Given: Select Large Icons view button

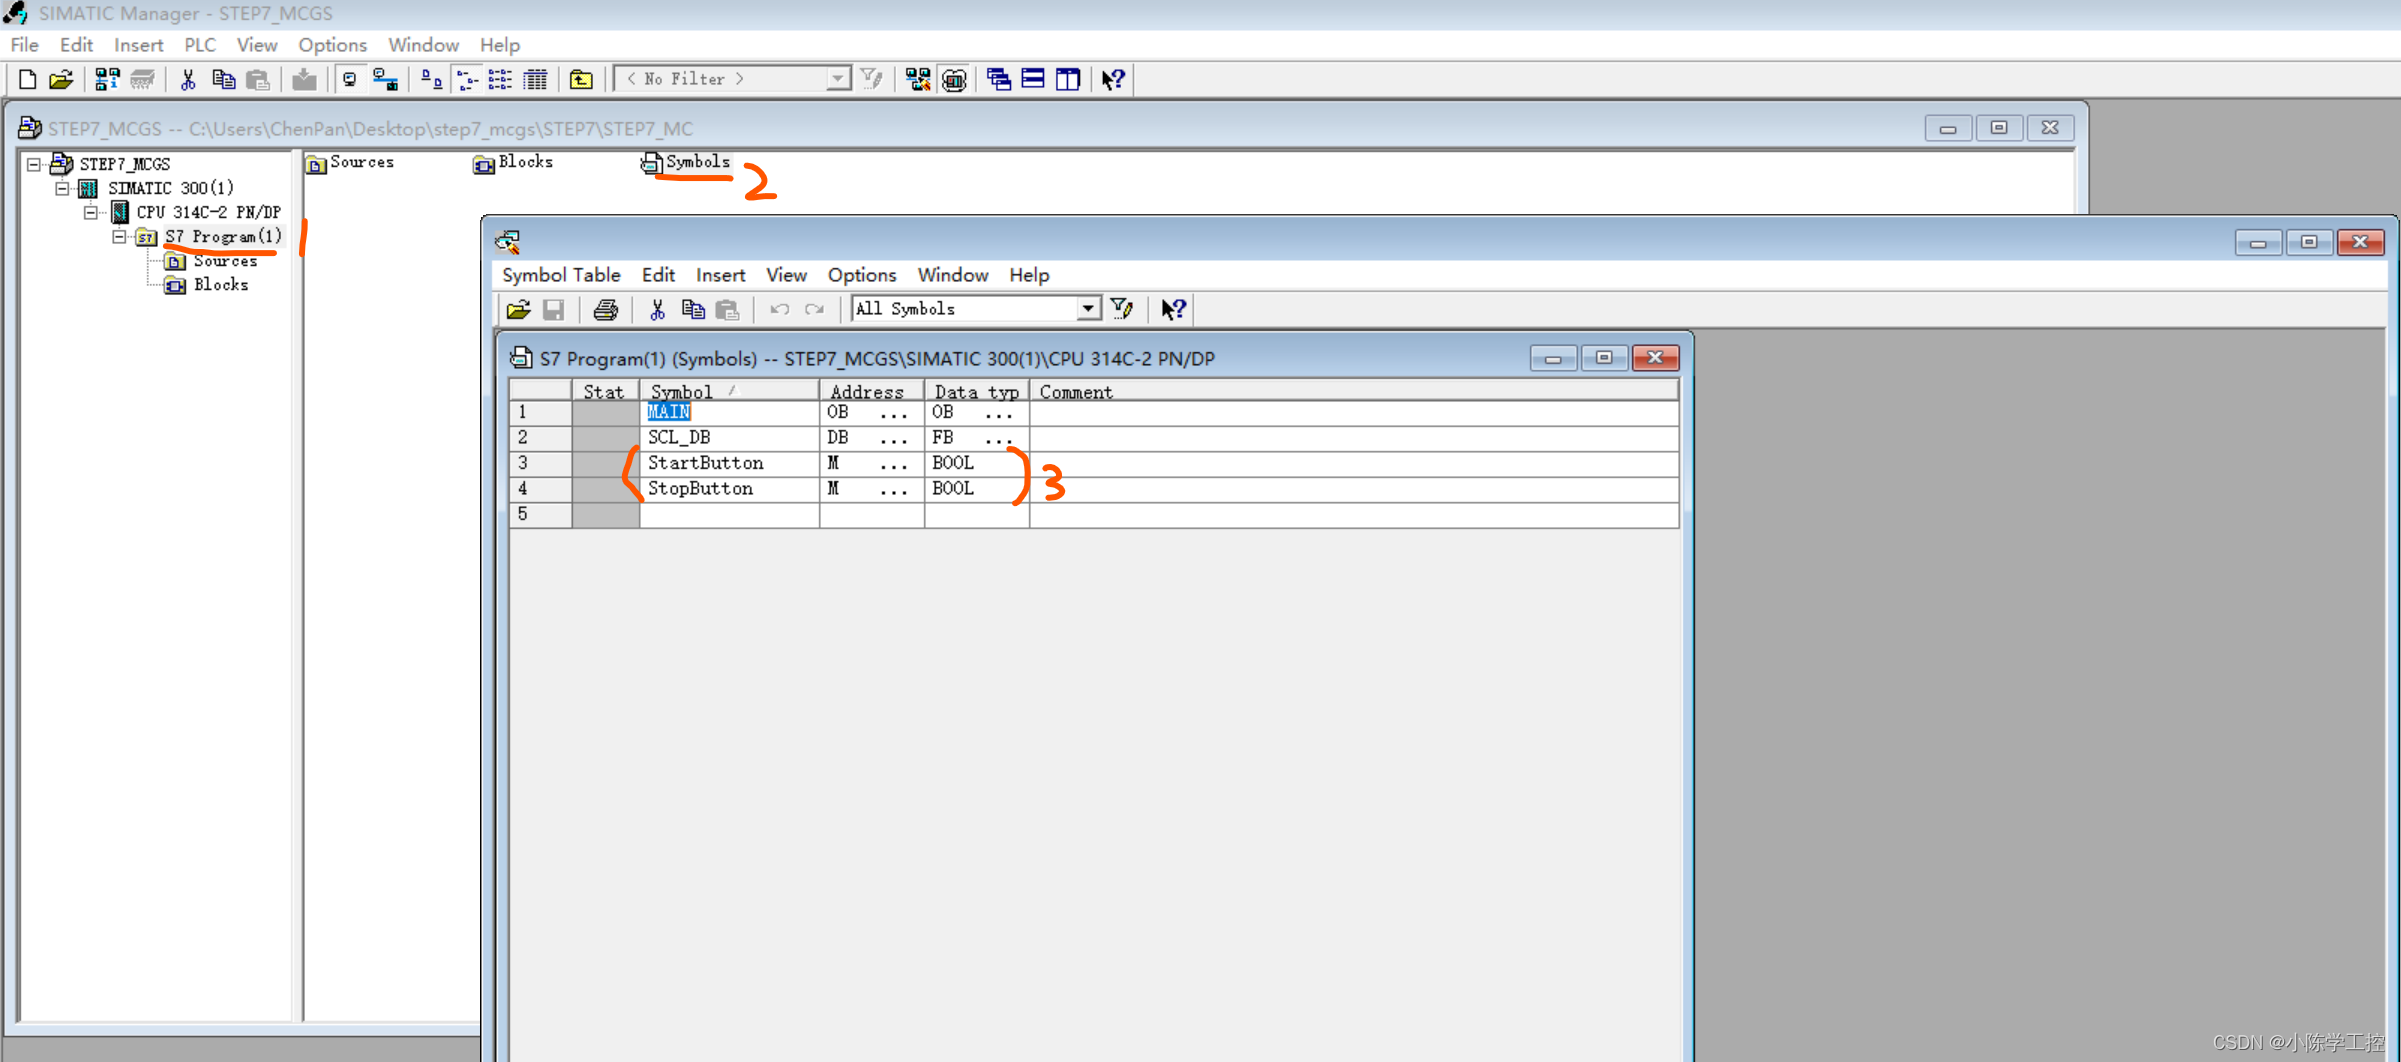Looking at the screenshot, I should [x=431, y=79].
